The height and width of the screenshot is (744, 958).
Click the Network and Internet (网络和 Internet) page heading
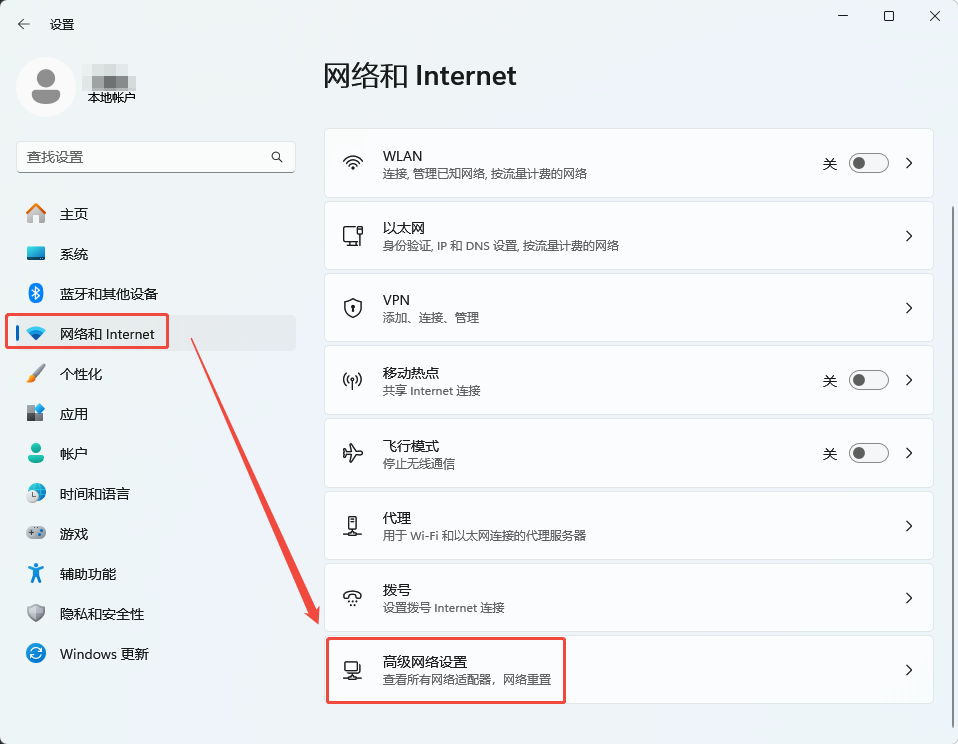pos(419,76)
